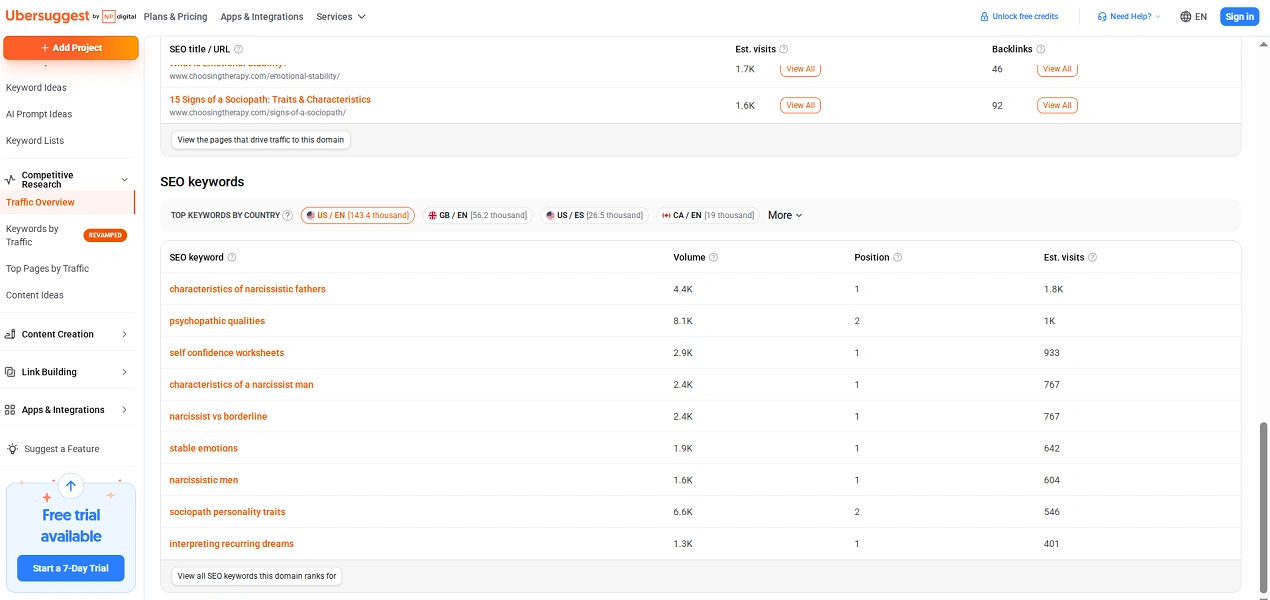Select the US / EN country filter
Screen dimensions: 1270x600
(x=358, y=215)
